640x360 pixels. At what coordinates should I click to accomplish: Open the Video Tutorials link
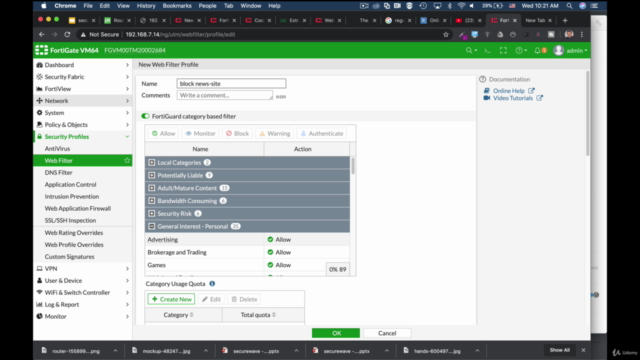pyautogui.click(x=513, y=98)
